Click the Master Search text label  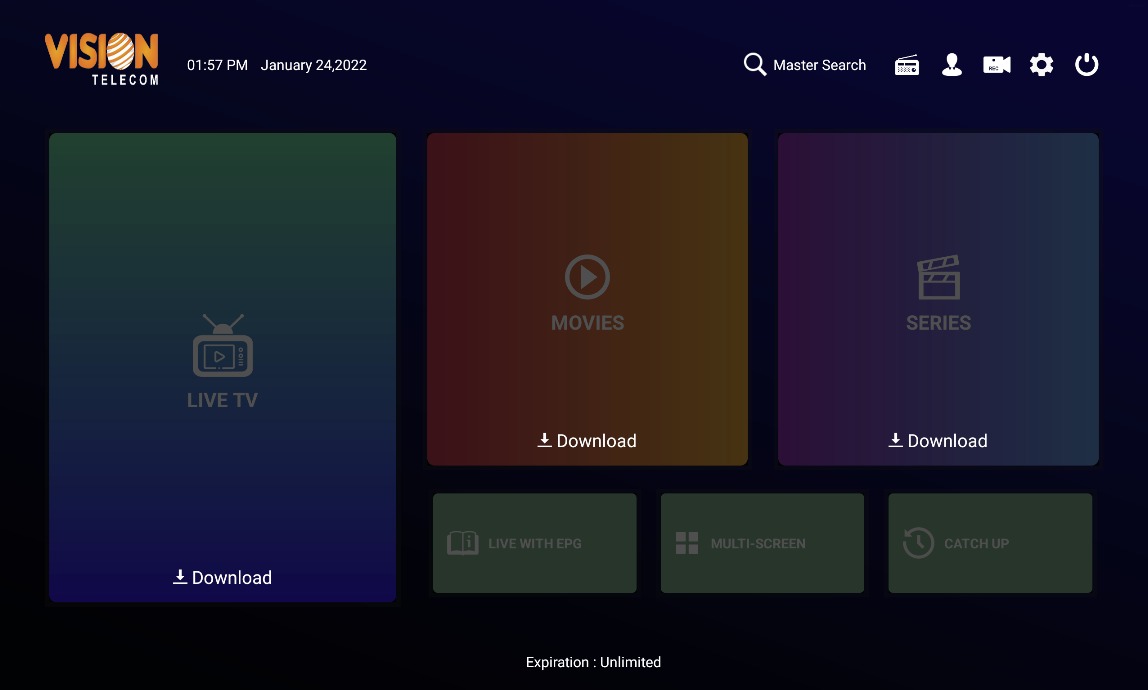pyautogui.click(x=819, y=65)
